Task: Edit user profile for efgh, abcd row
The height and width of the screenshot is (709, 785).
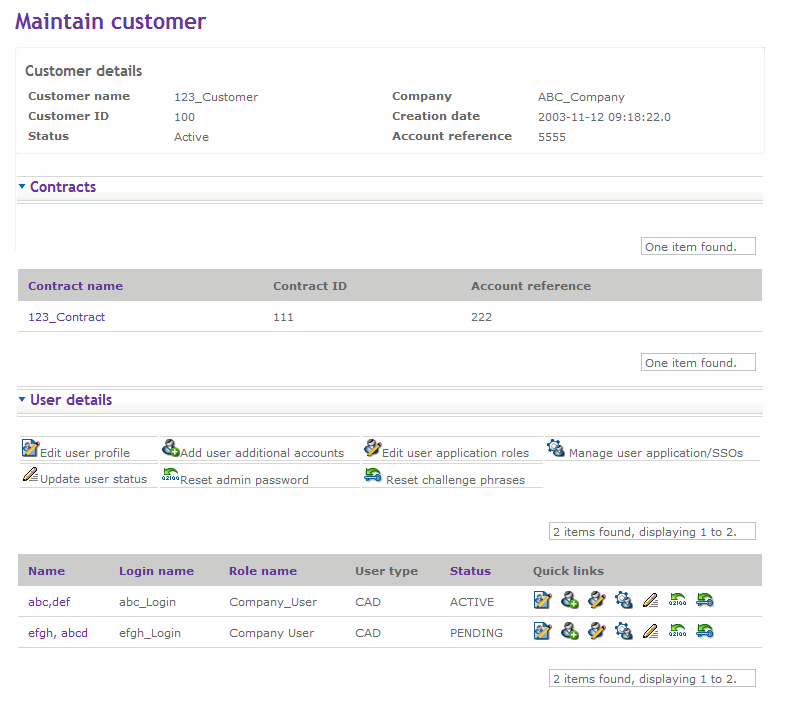Action: (x=542, y=631)
